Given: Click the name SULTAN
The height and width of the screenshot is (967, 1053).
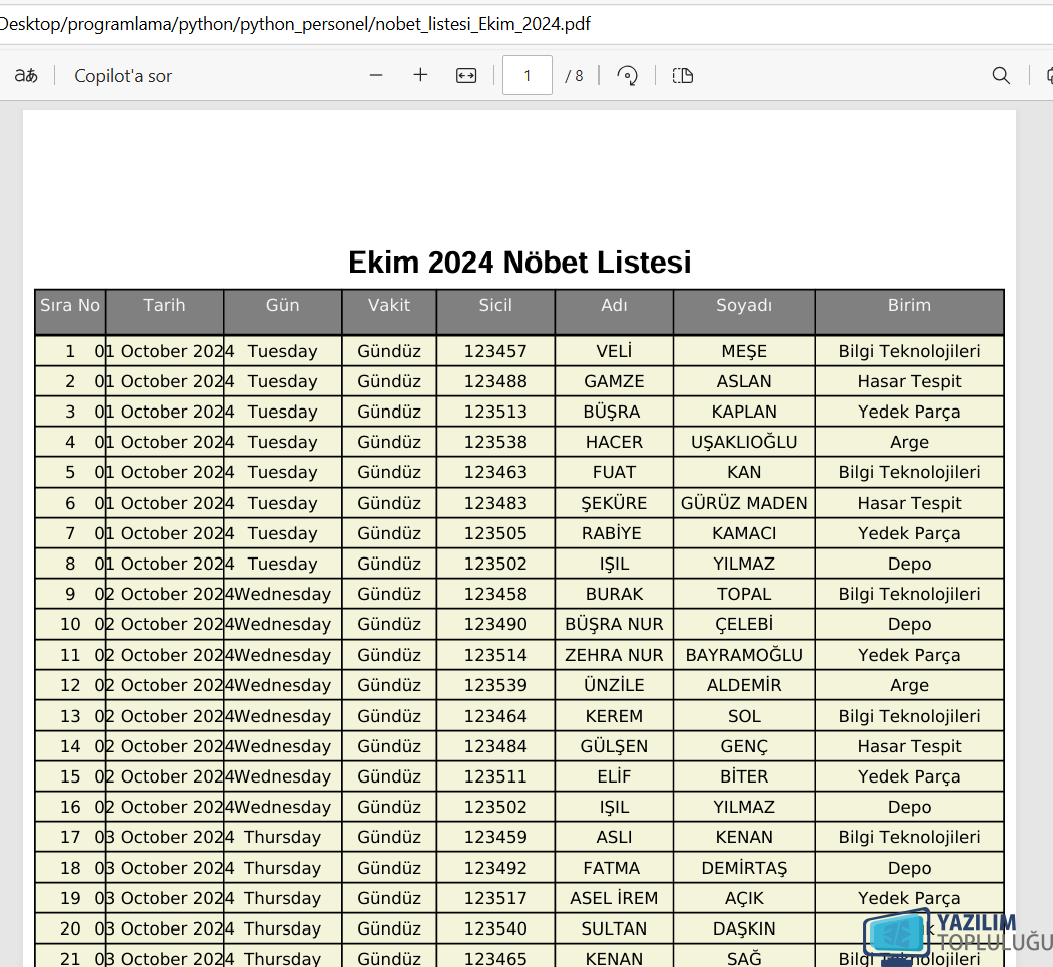Looking at the screenshot, I should coord(614,929).
